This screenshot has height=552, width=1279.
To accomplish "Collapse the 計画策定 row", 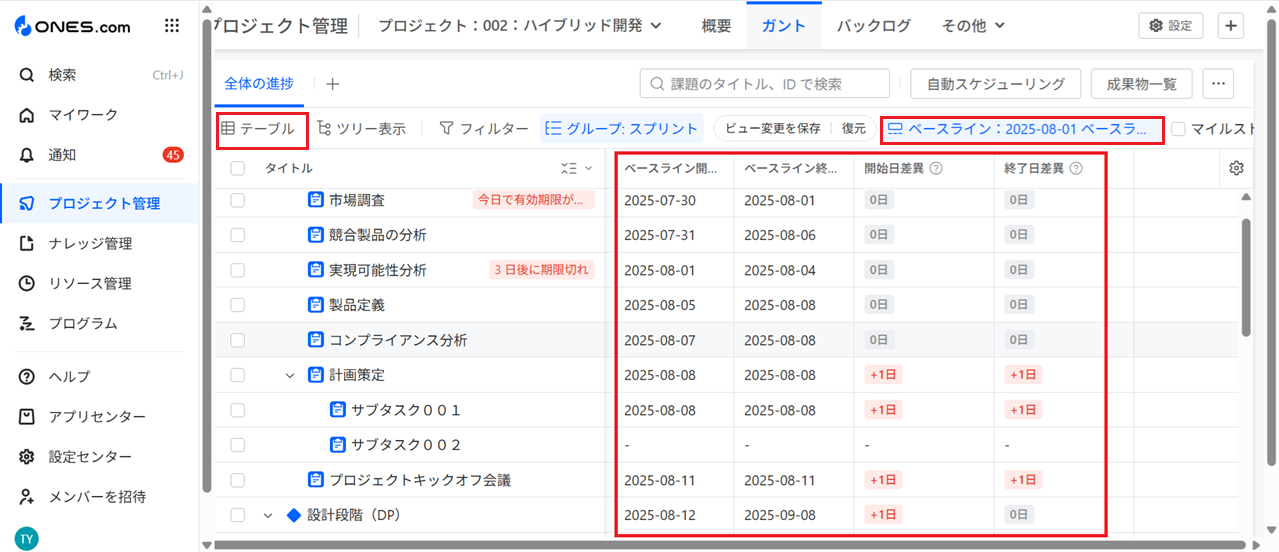I will point(290,375).
